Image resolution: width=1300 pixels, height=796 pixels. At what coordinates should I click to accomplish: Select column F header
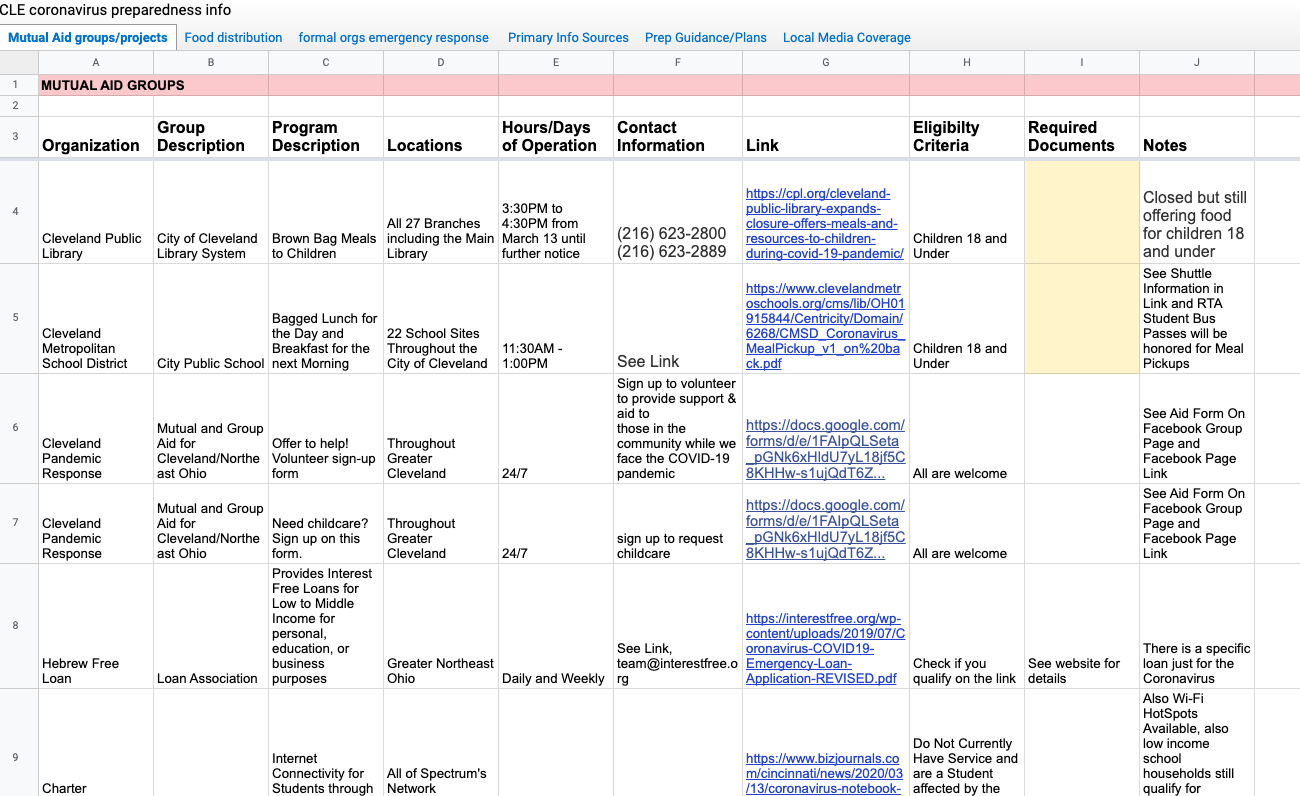tap(678, 63)
